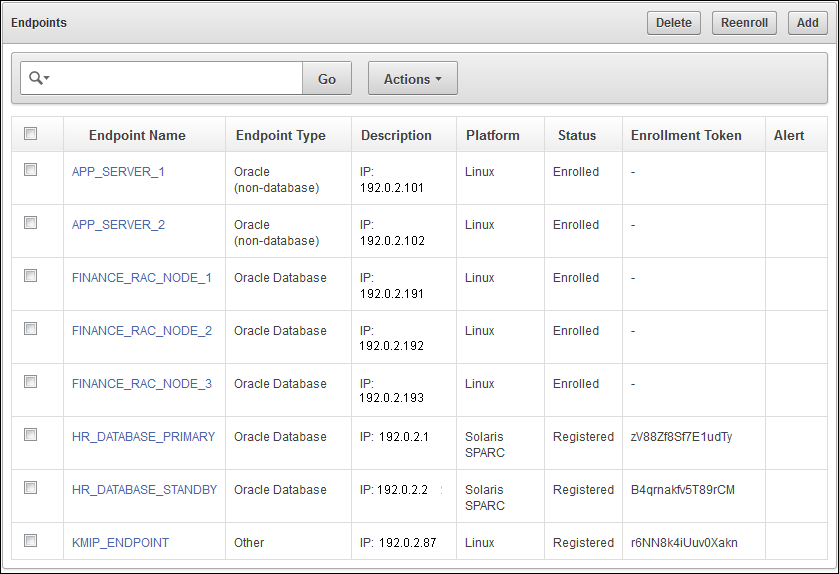Click Registered status of HR_DATABASE_STANDBY
The image size is (839, 574).
tap(583, 489)
